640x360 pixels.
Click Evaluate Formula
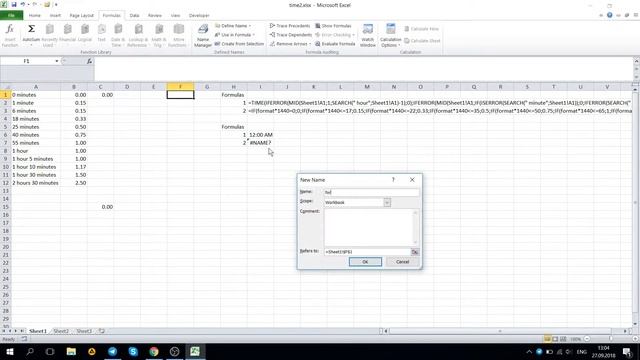[335, 44]
